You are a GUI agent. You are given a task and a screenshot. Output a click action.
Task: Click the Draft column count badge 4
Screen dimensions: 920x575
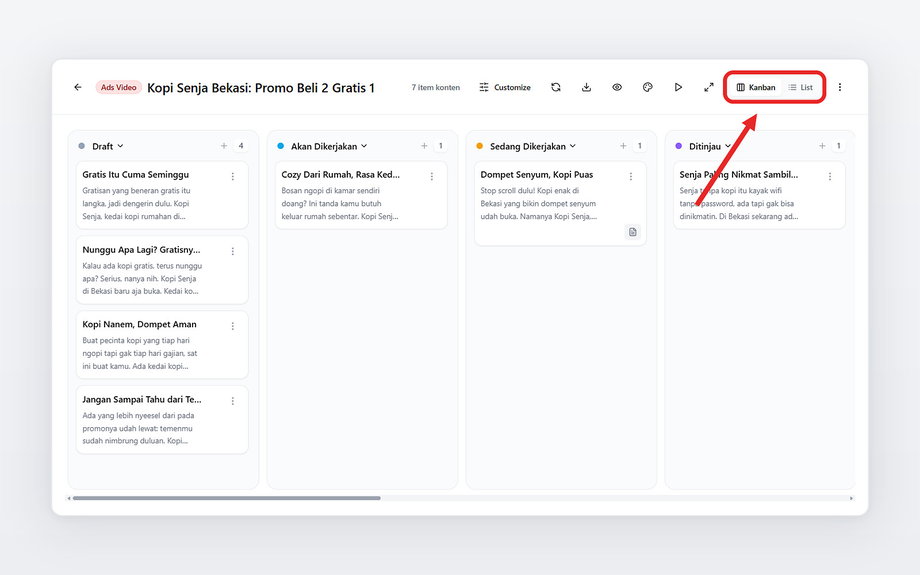(241, 146)
